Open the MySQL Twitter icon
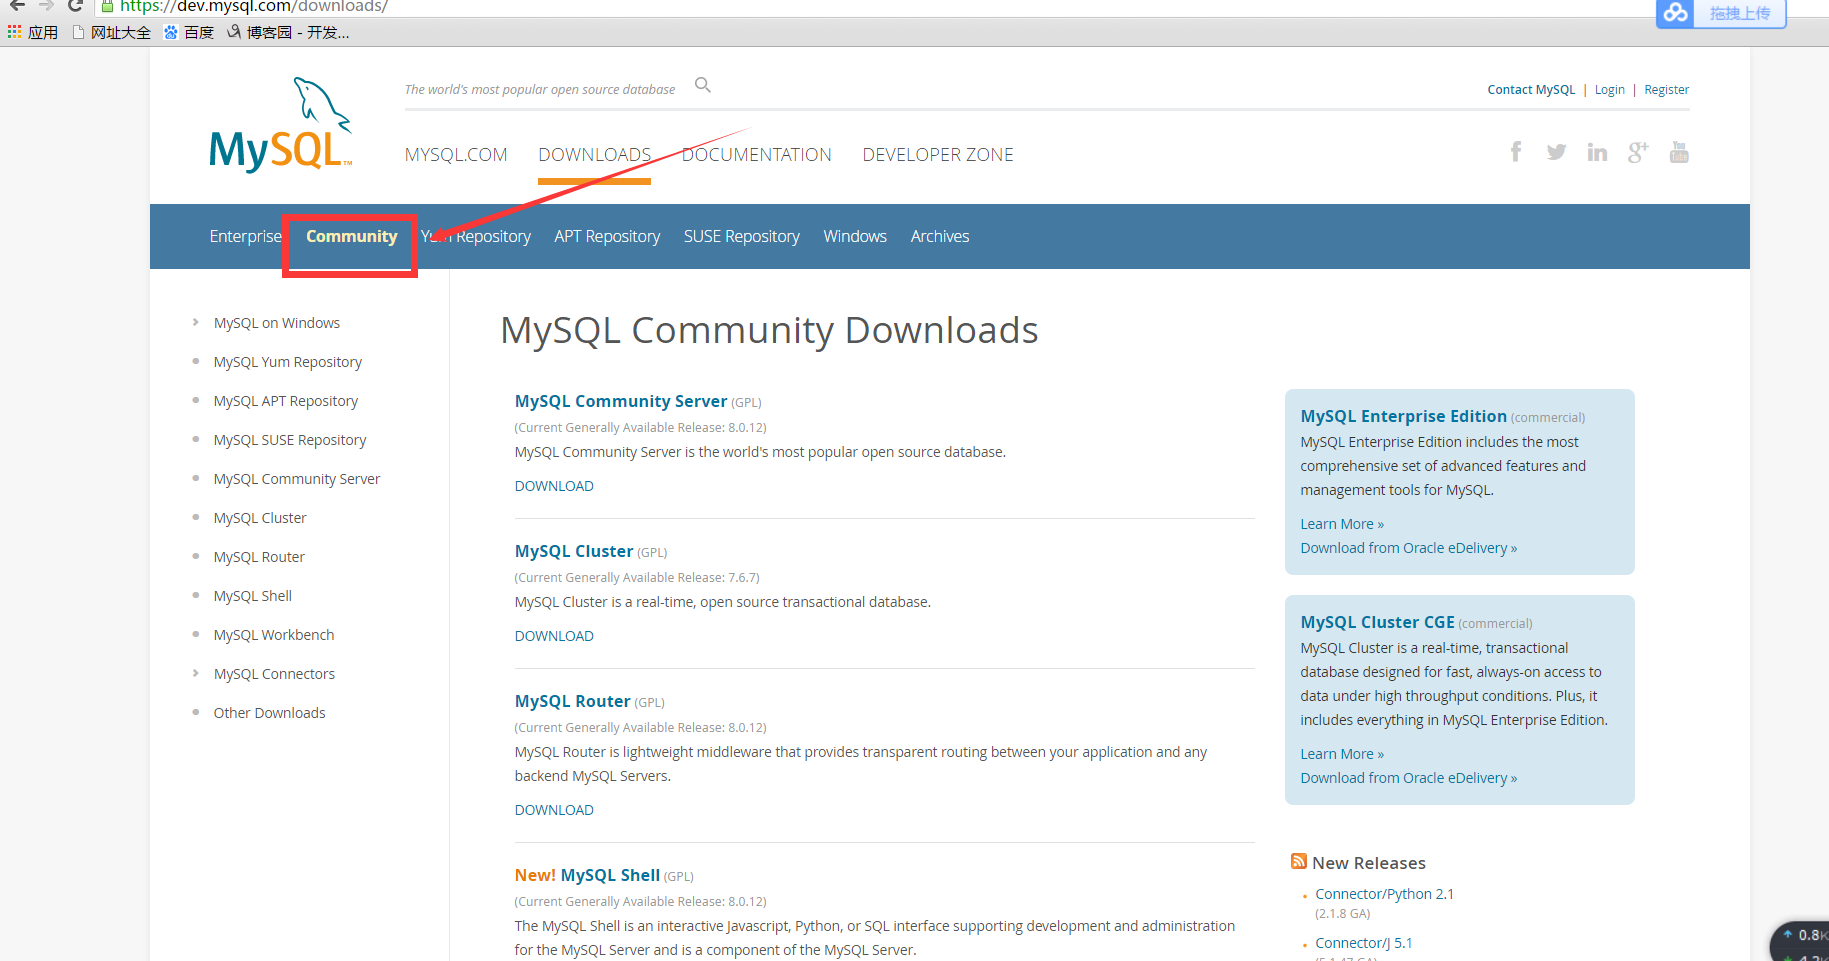The height and width of the screenshot is (961, 1829). point(1556,152)
